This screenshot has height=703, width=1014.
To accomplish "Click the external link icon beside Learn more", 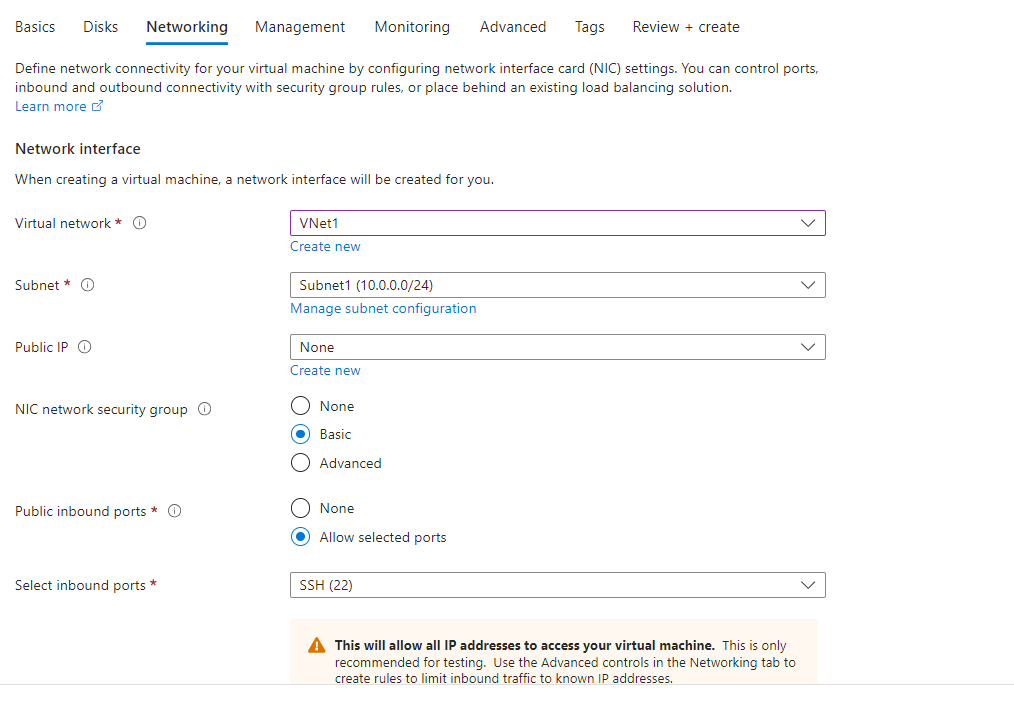I will click(x=97, y=105).
